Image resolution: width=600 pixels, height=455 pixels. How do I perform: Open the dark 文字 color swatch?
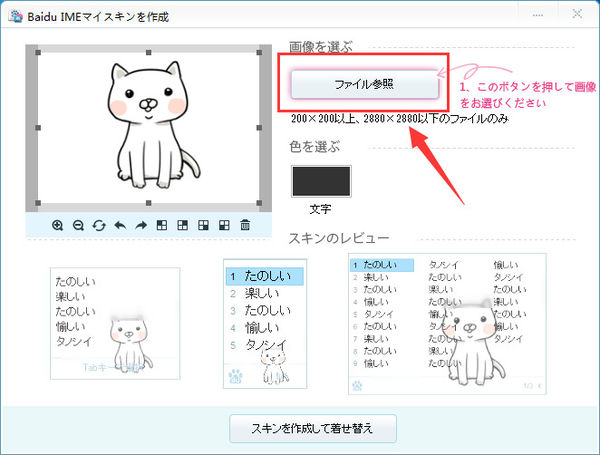[x=321, y=181]
